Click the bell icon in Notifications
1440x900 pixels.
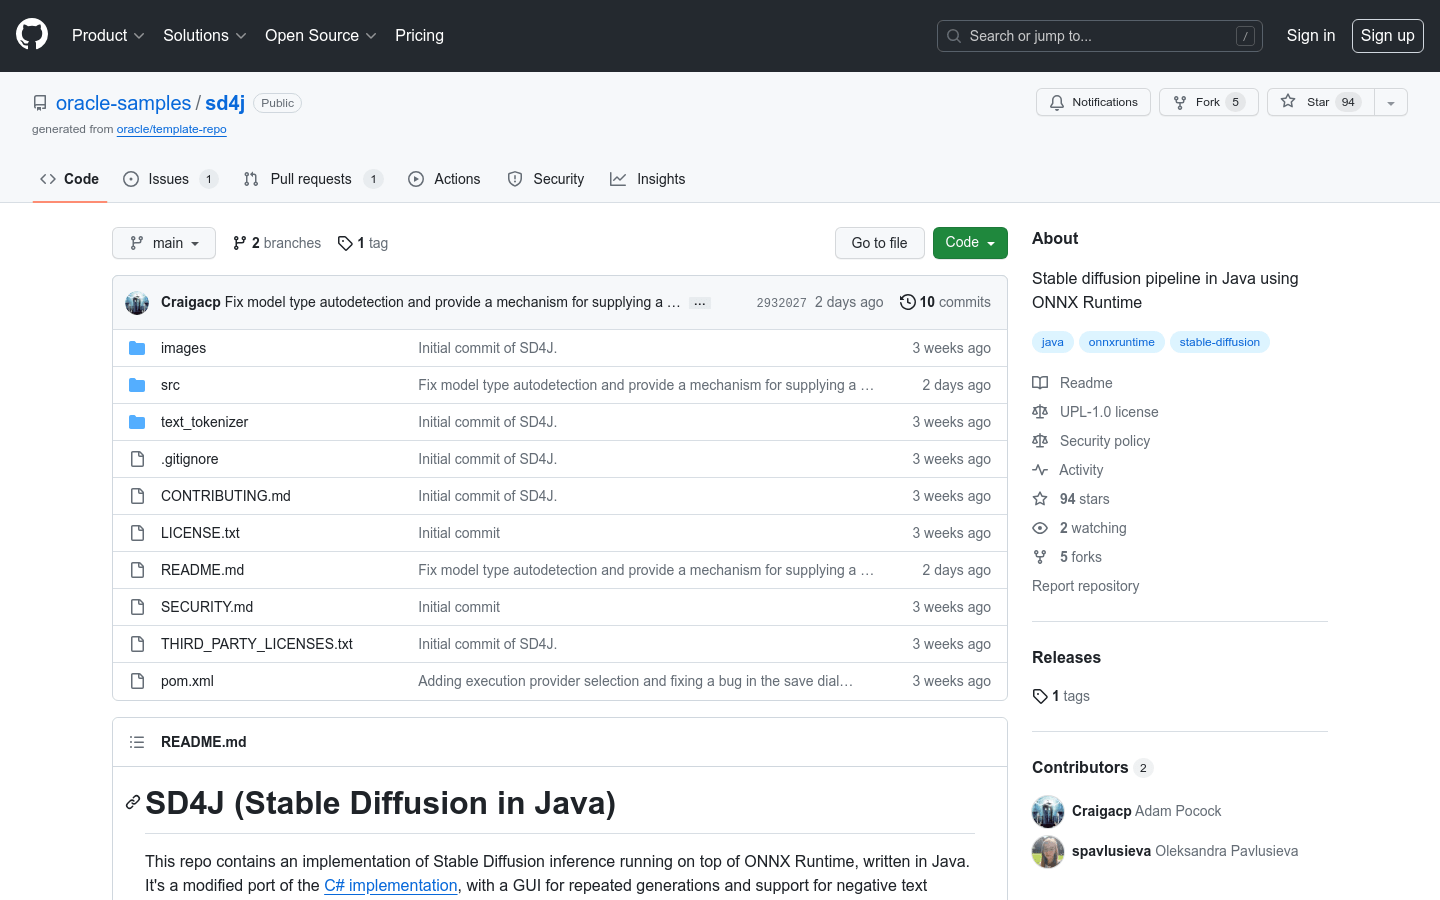pos(1057,102)
